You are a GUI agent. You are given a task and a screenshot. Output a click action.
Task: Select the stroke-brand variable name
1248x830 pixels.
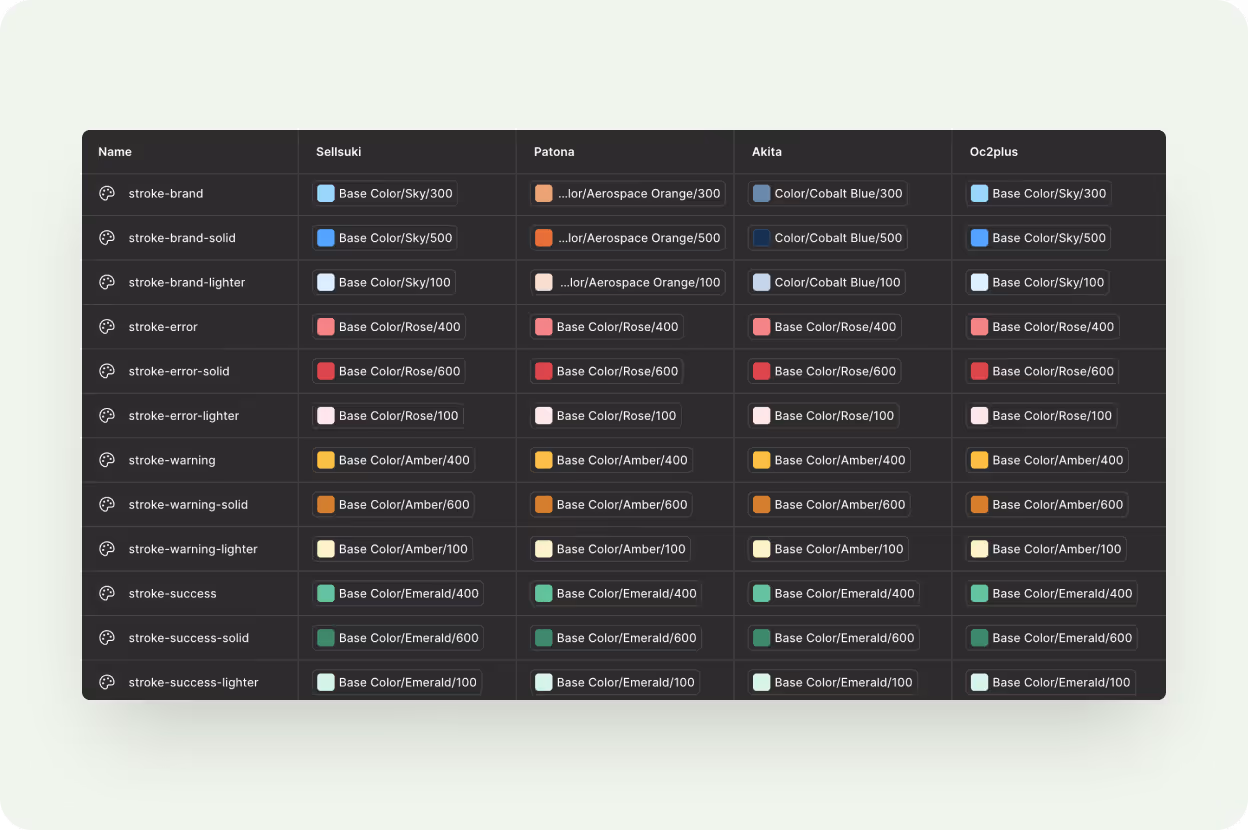166,193
